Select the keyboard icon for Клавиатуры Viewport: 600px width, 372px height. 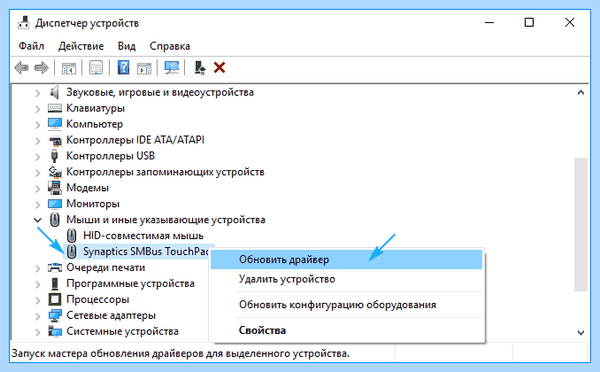tap(55, 108)
